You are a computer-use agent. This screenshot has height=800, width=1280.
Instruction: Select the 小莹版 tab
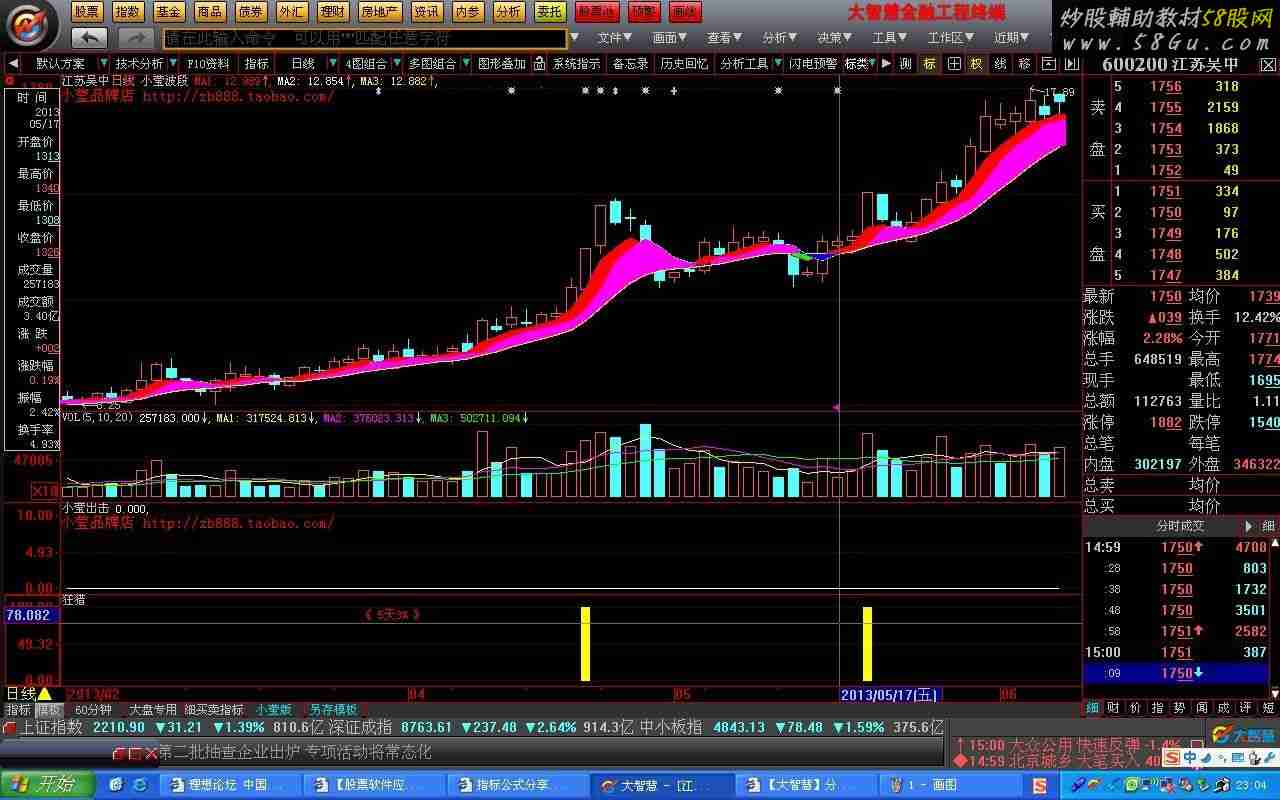273,709
